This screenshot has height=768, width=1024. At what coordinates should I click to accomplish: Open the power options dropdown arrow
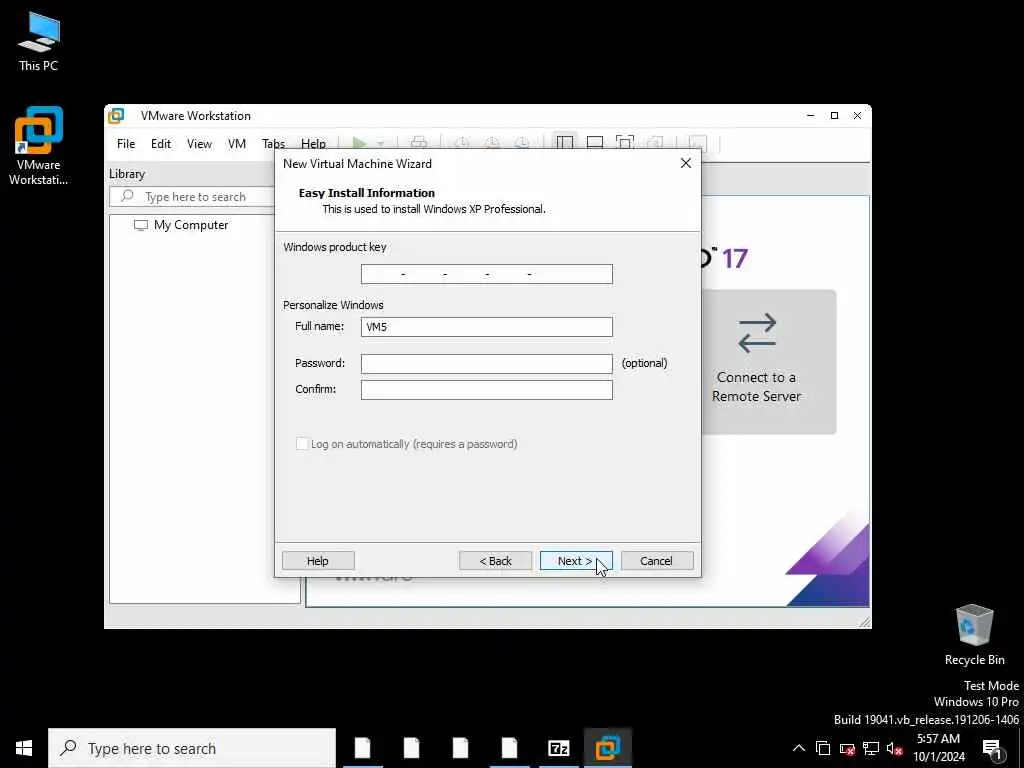coord(381,144)
